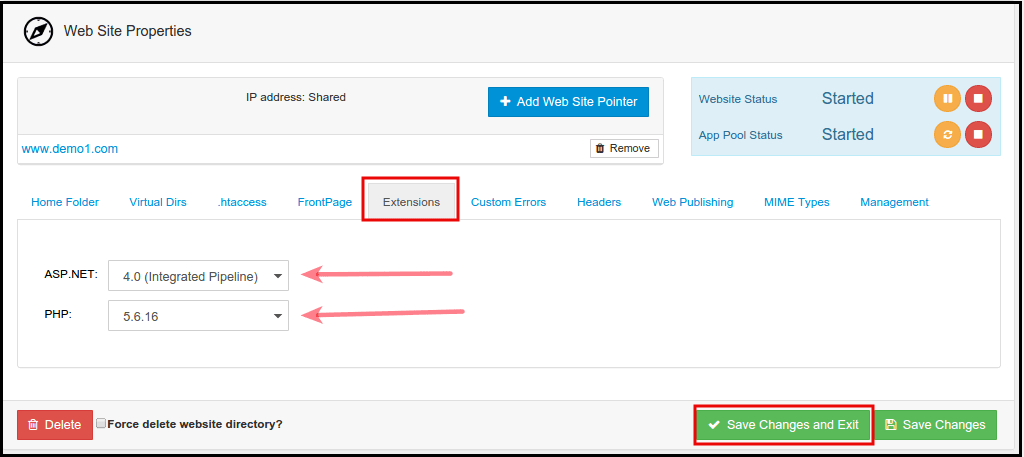The width and height of the screenshot is (1024, 457).
Task: Open the ASP.NET version dropdown
Action: click(198, 277)
